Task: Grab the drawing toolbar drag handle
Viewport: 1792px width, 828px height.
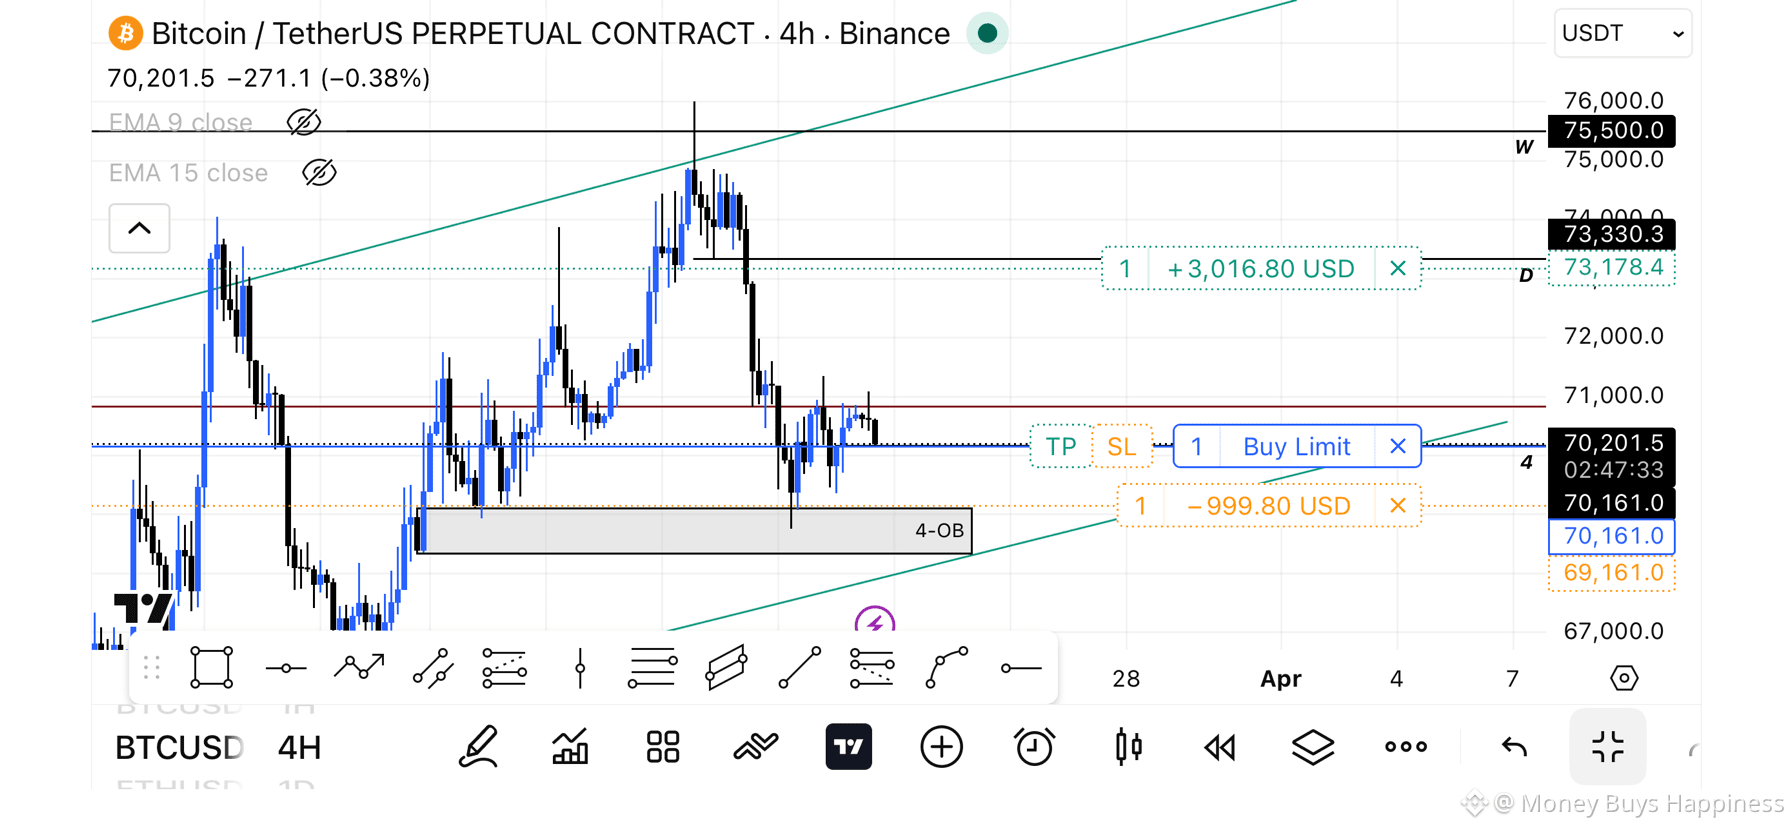Action: coord(152,668)
